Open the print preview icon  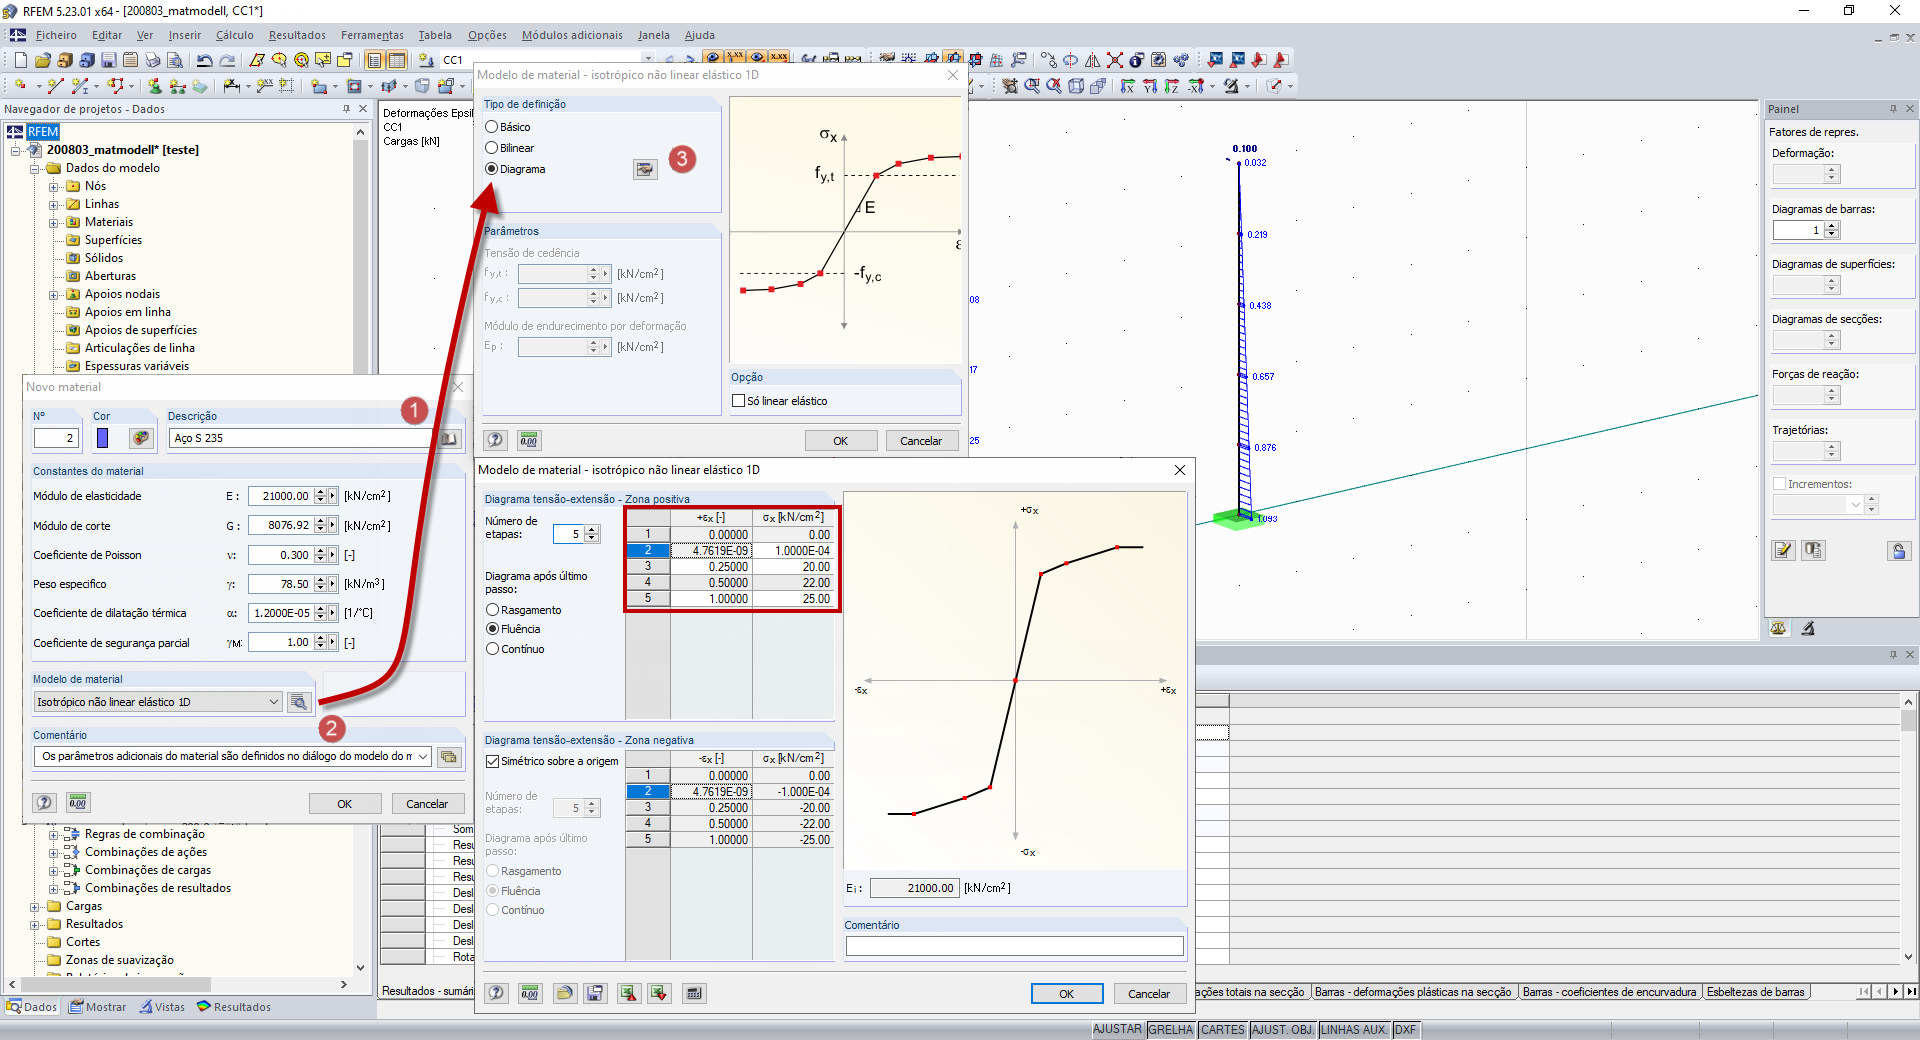175,60
